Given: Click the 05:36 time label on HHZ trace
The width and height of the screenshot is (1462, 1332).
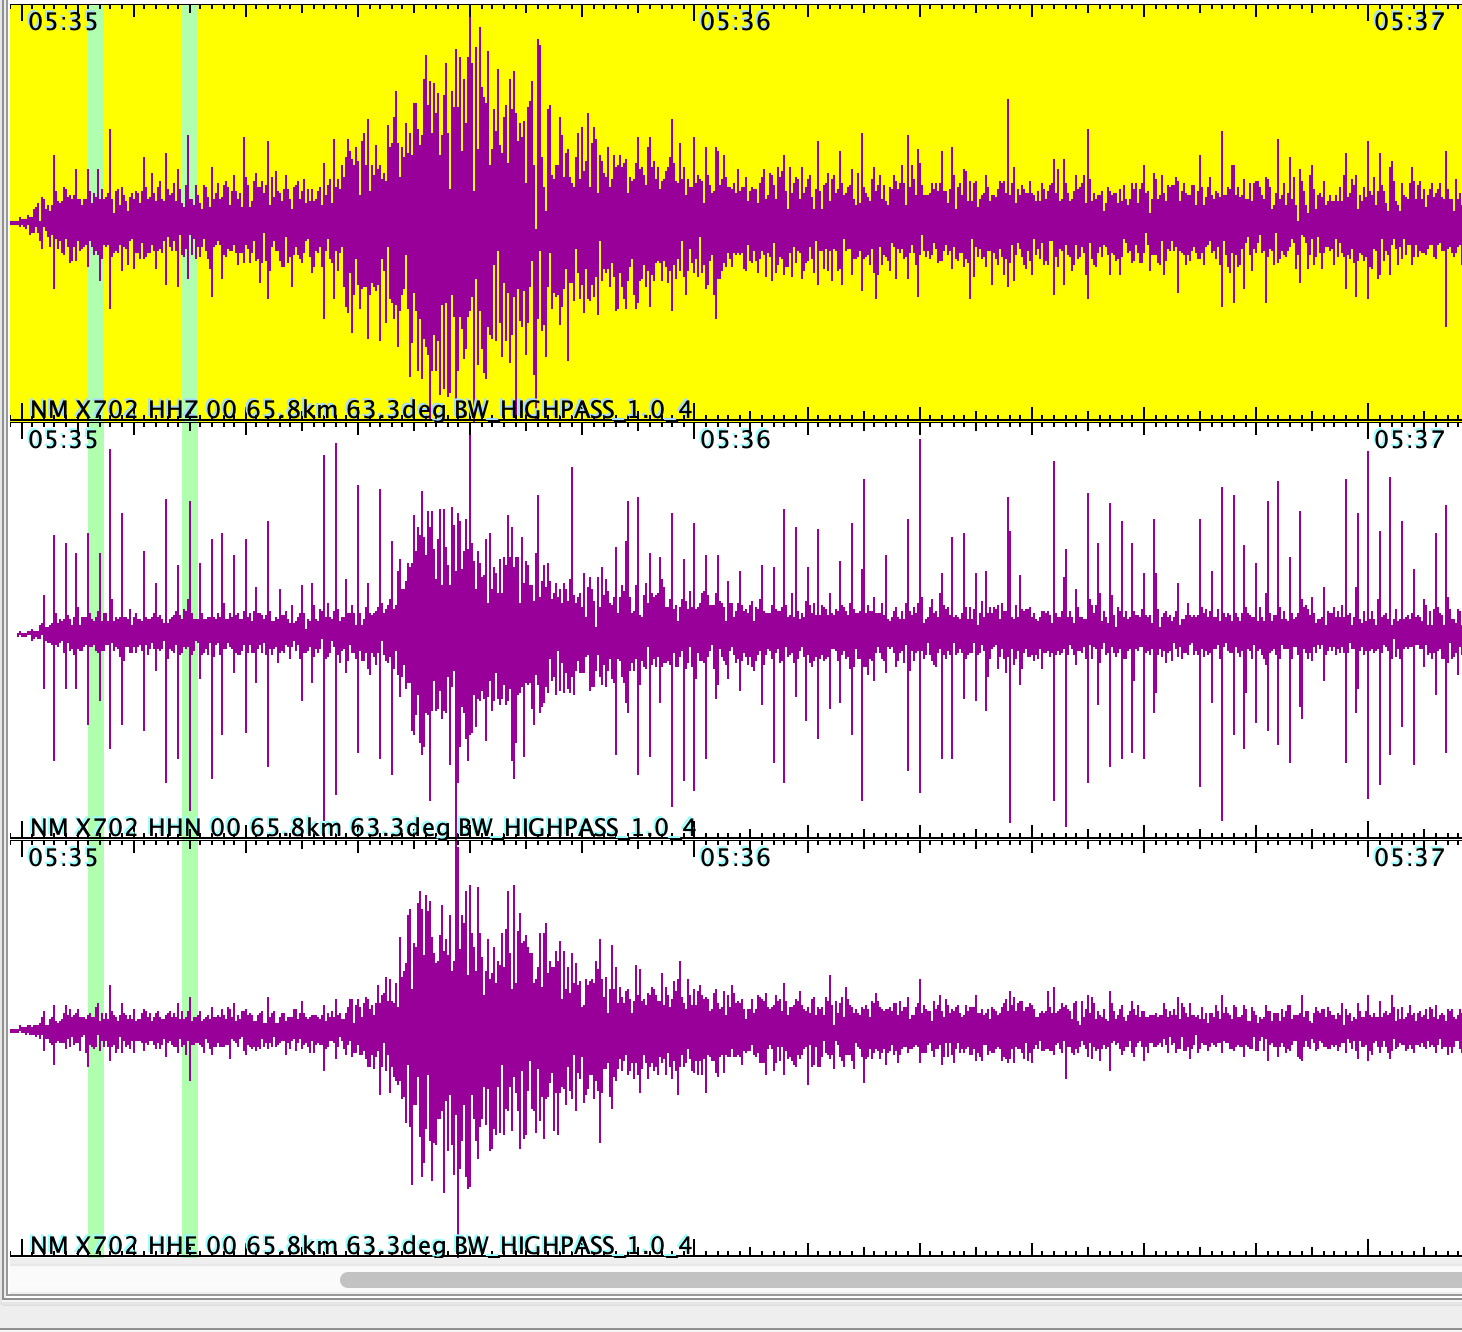Looking at the screenshot, I should click(735, 21).
